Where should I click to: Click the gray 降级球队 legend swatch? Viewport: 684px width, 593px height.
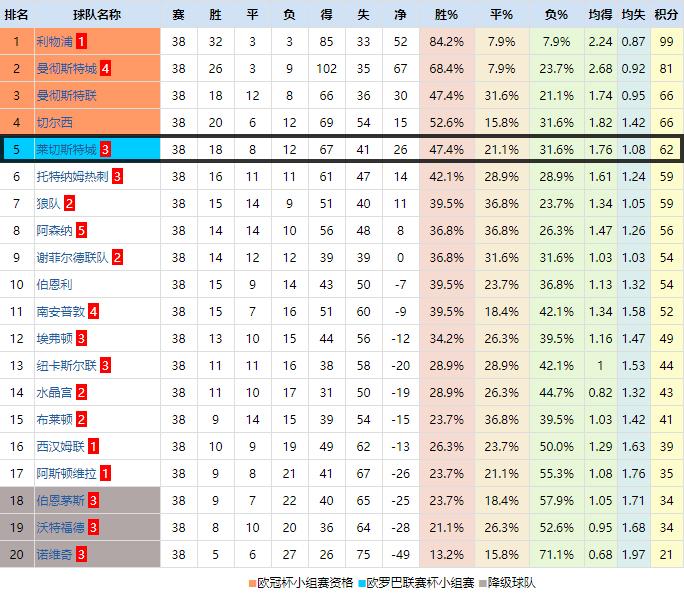484,582
